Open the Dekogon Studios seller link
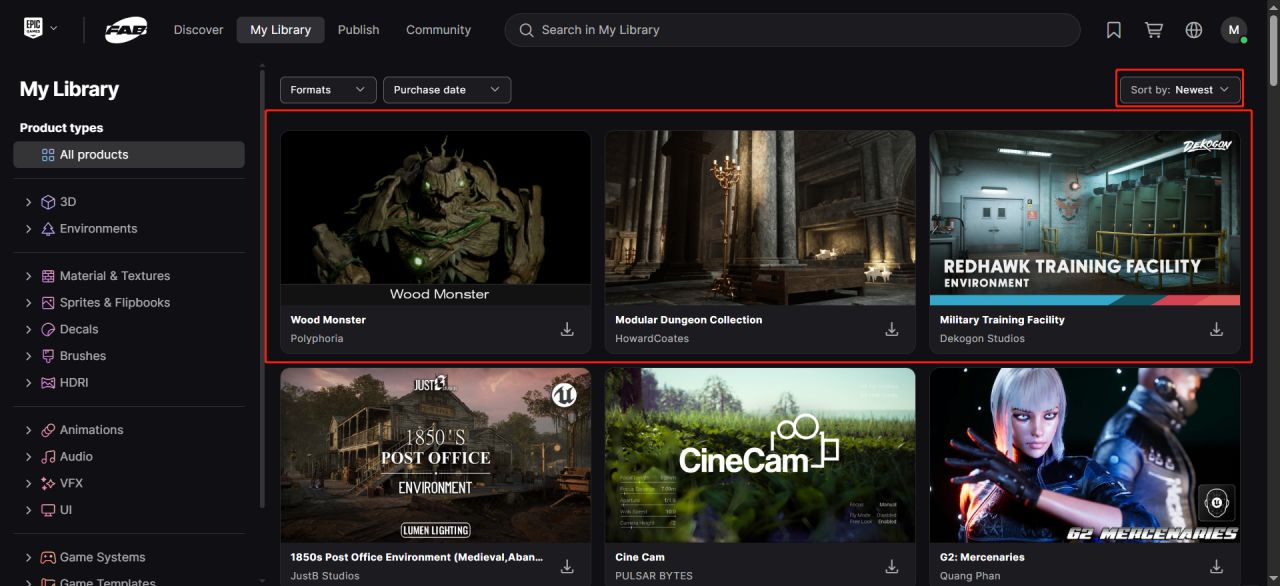The height and width of the screenshot is (586, 1280). pyautogui.click(x=982, y=339)
